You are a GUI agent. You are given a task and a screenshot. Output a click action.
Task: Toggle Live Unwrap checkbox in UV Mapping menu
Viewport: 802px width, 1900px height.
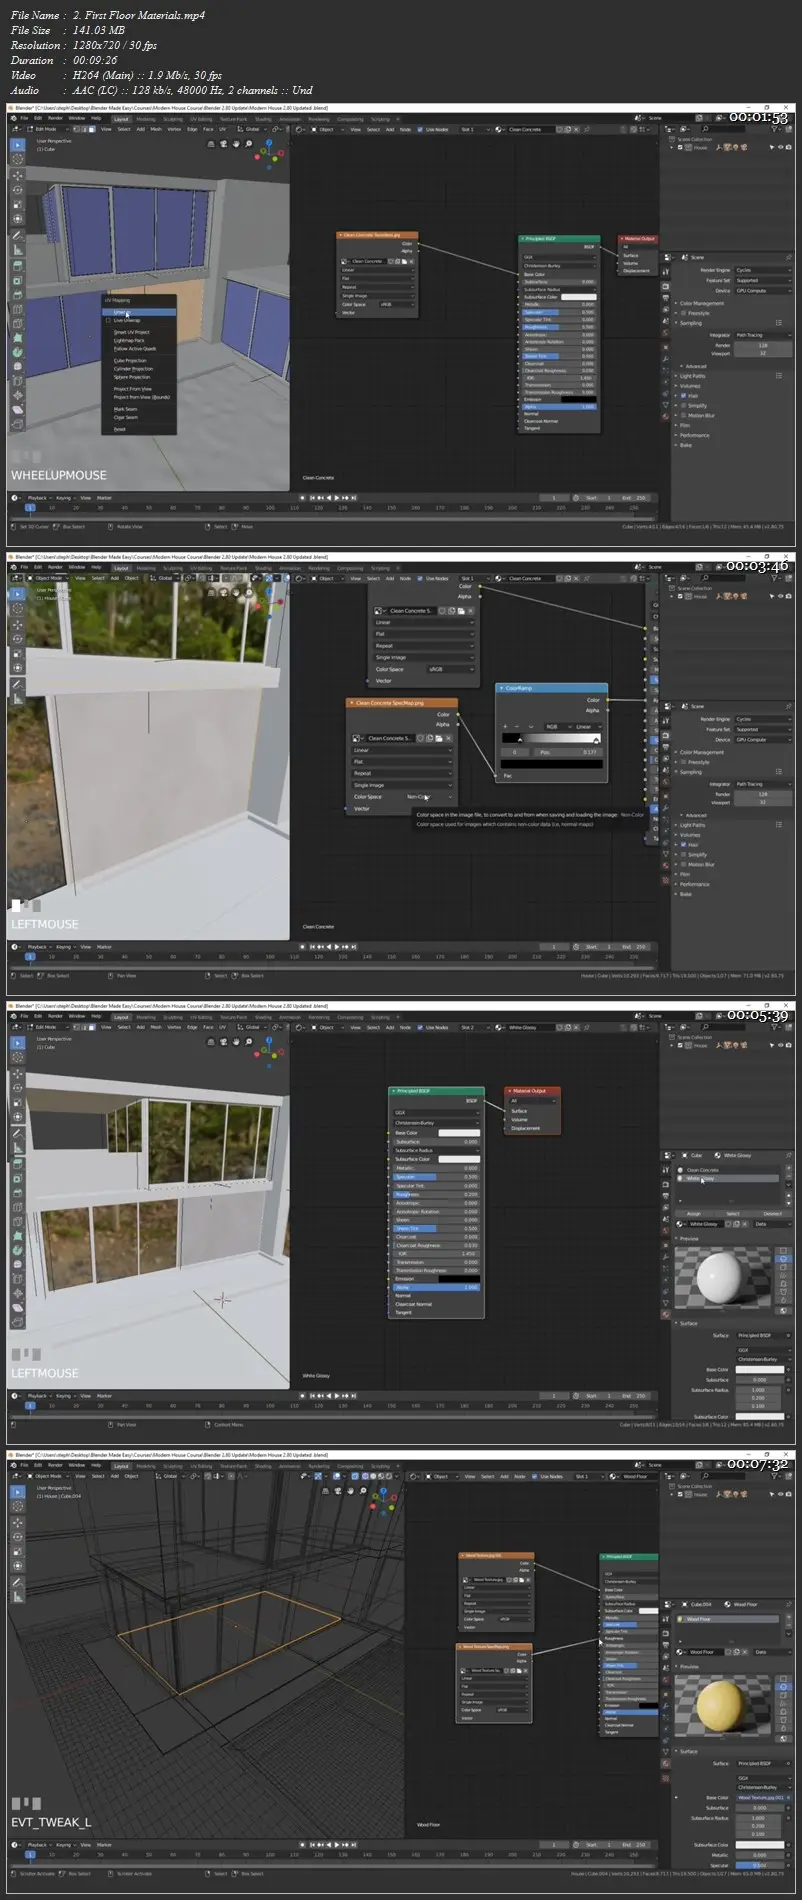[108, 320]
